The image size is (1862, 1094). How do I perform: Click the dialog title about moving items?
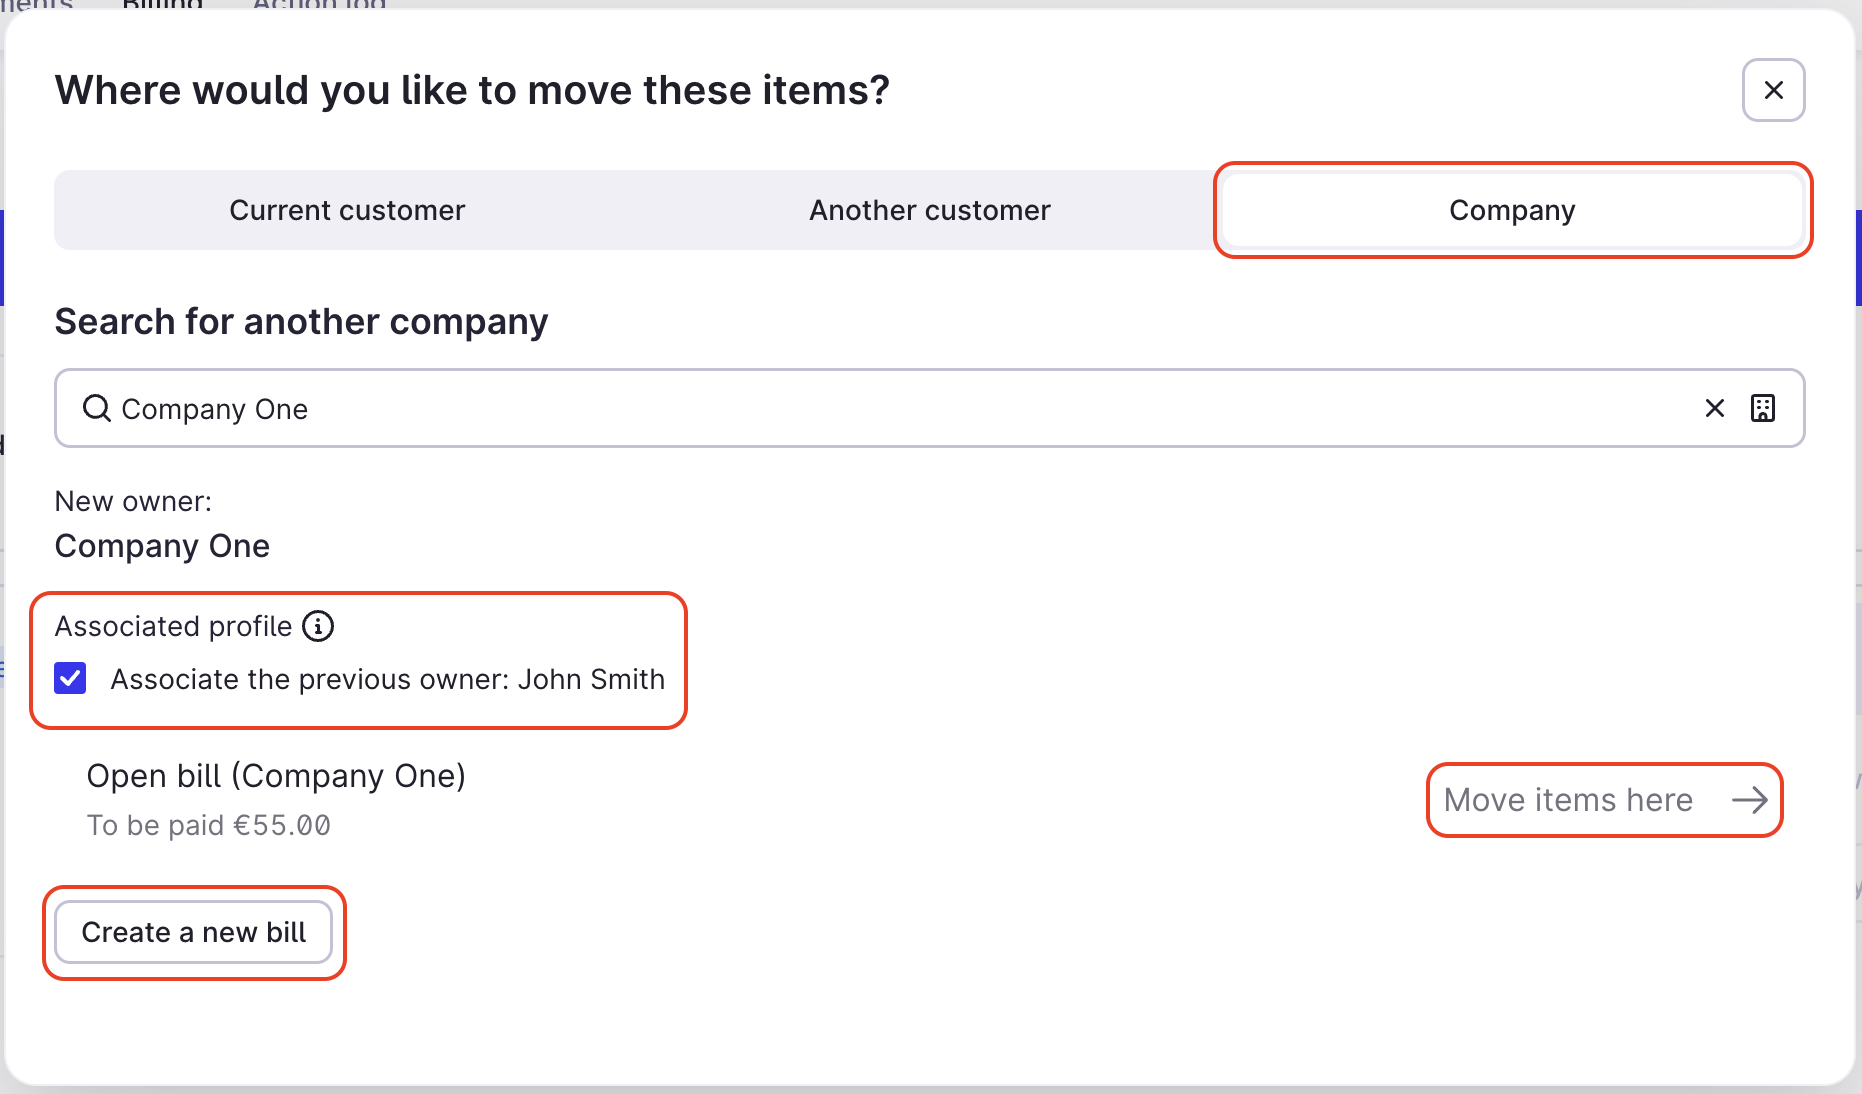click(471, 90)
